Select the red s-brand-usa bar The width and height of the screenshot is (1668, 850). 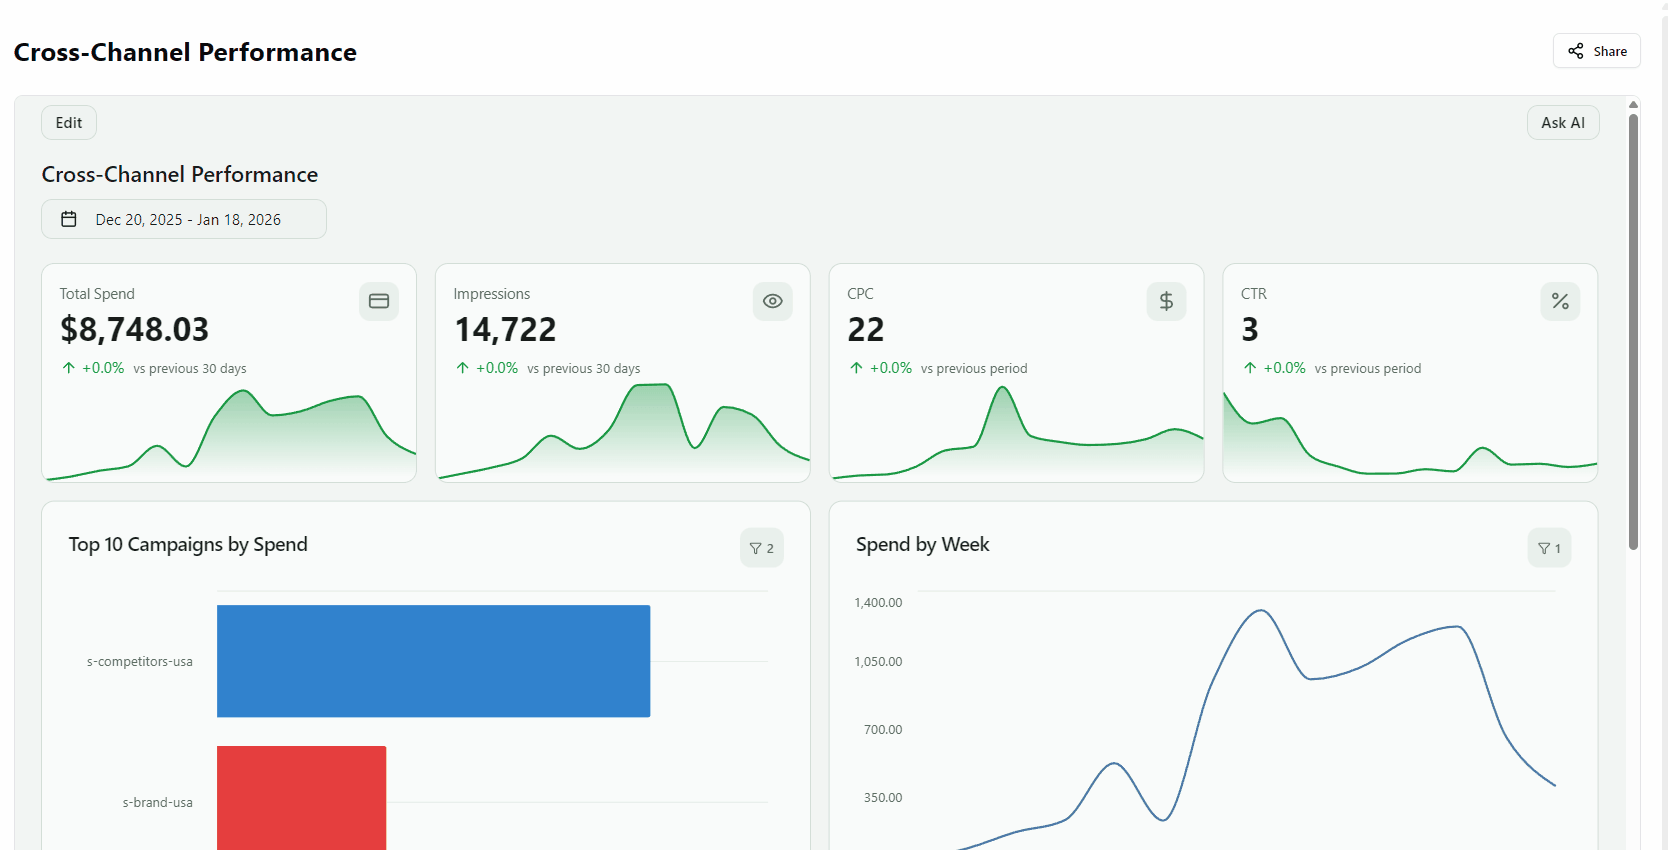301,797
